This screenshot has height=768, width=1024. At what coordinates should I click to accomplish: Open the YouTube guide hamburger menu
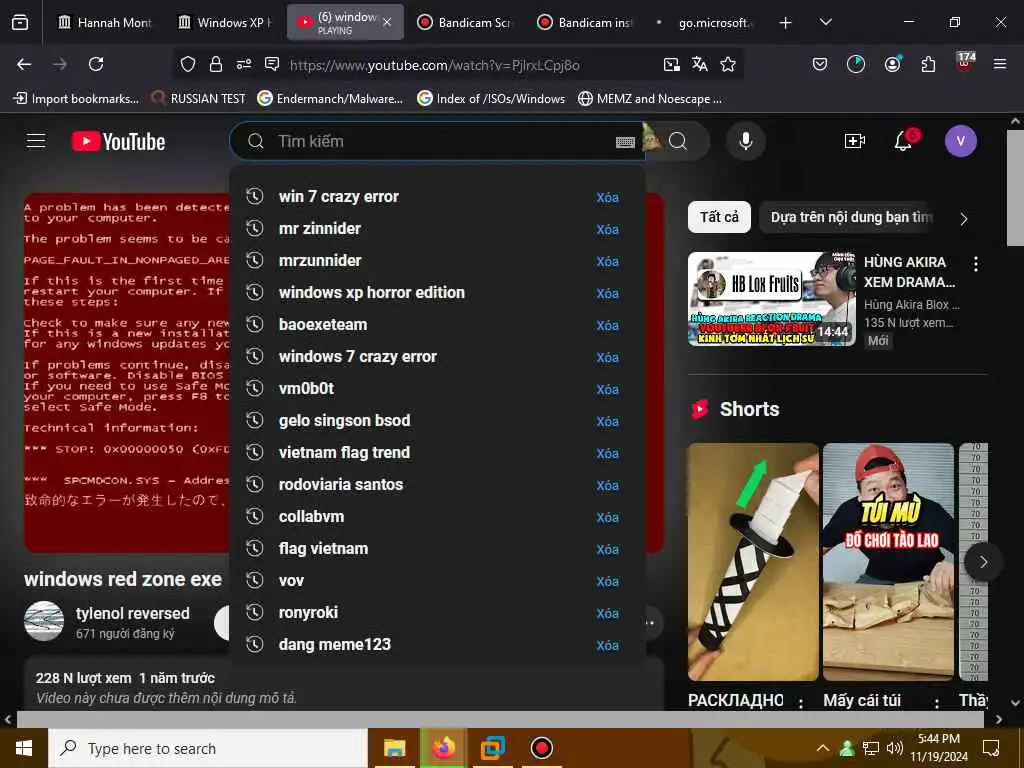[x=36, y=140]
